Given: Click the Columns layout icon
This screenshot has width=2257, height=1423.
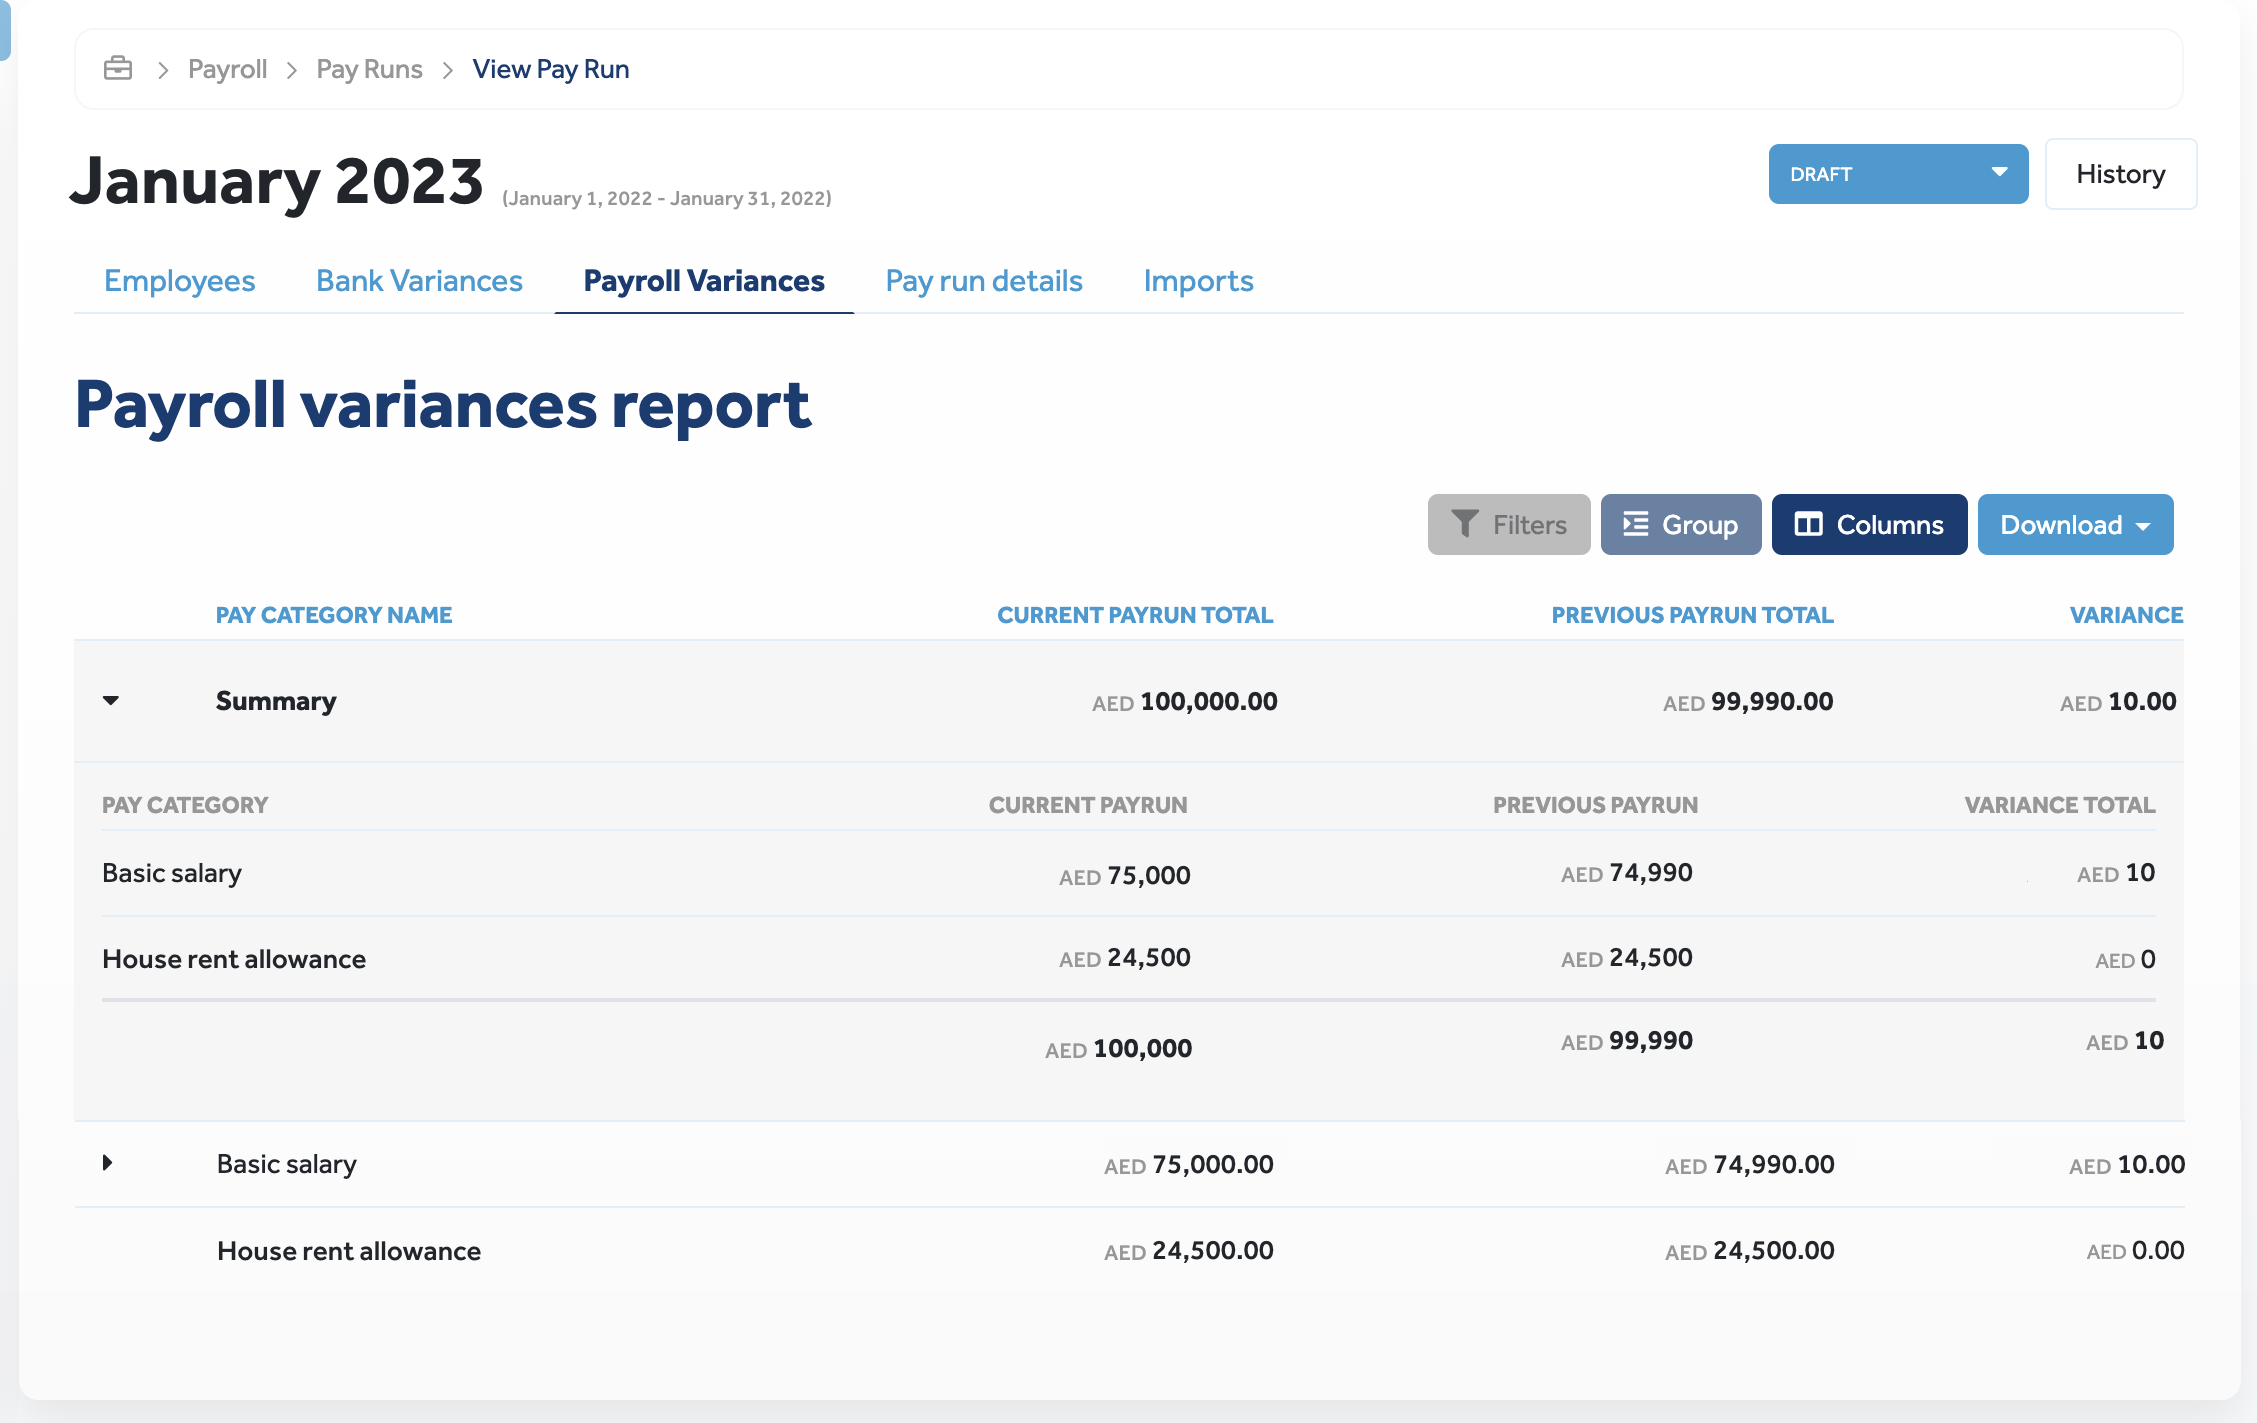Looking at the screenshot, I should (1808, 524).
